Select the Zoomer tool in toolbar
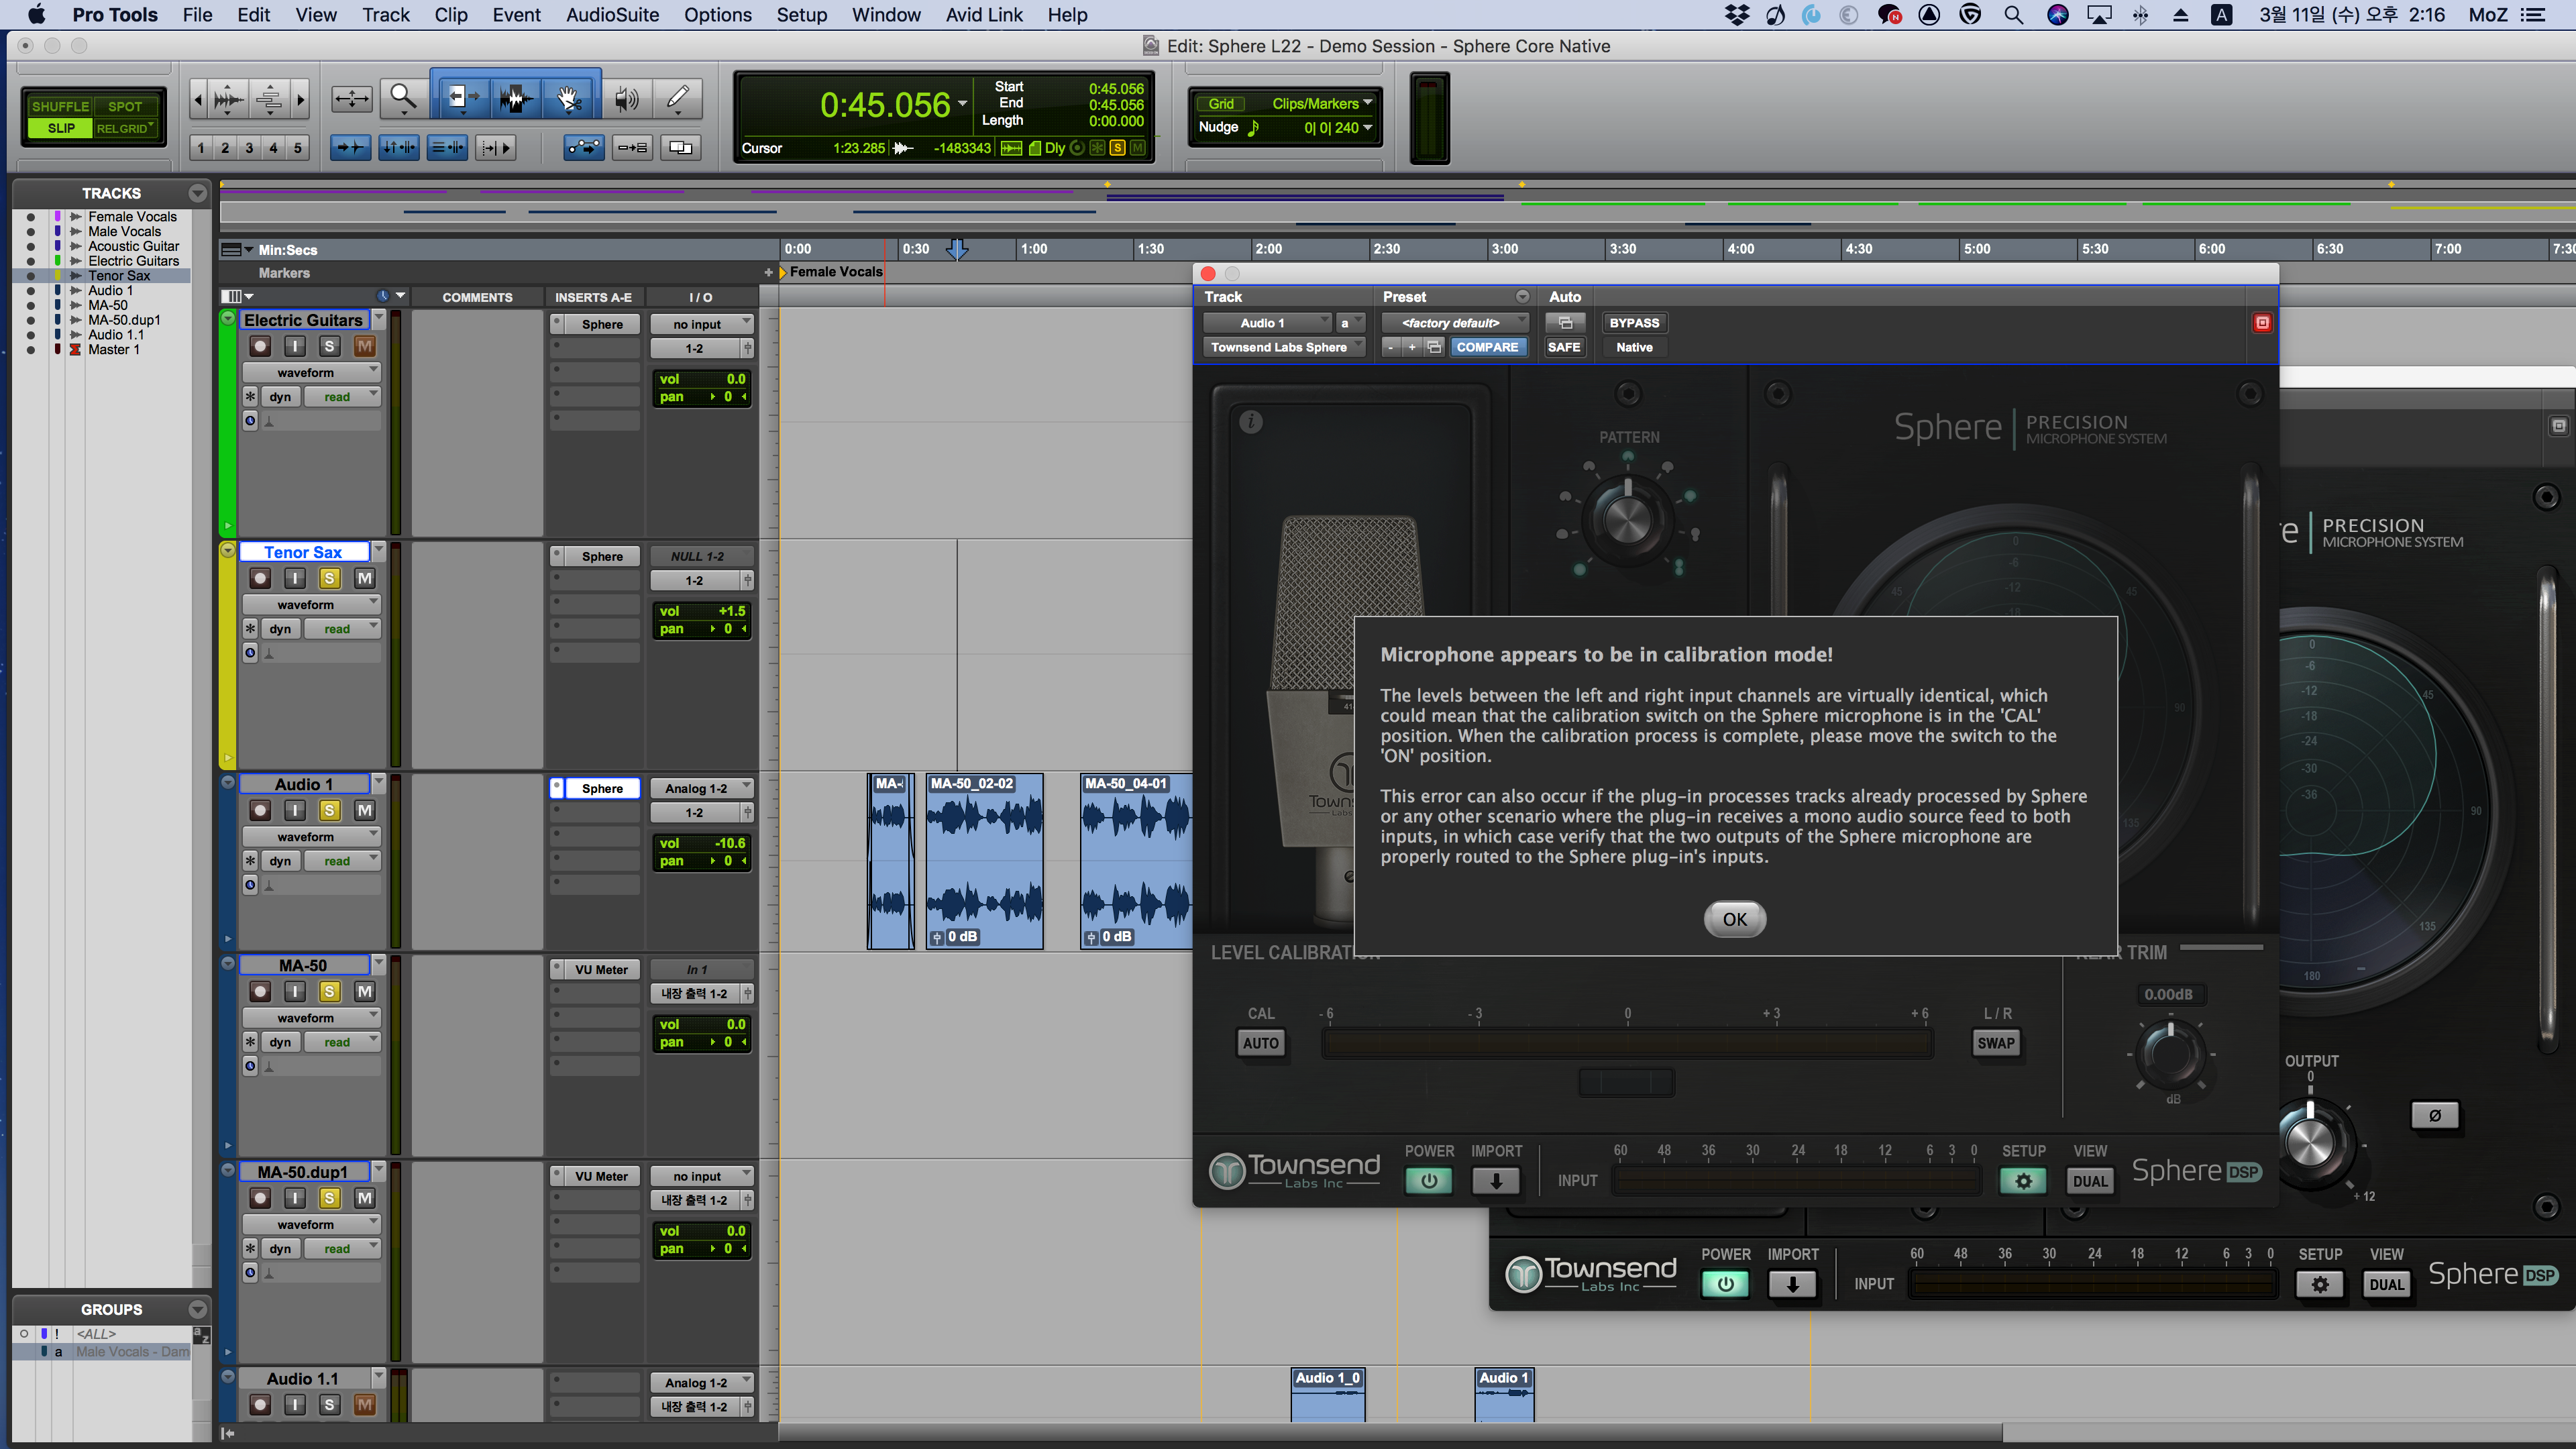The height and width of the screenshot is (1449, 2576). click(403, 98)
